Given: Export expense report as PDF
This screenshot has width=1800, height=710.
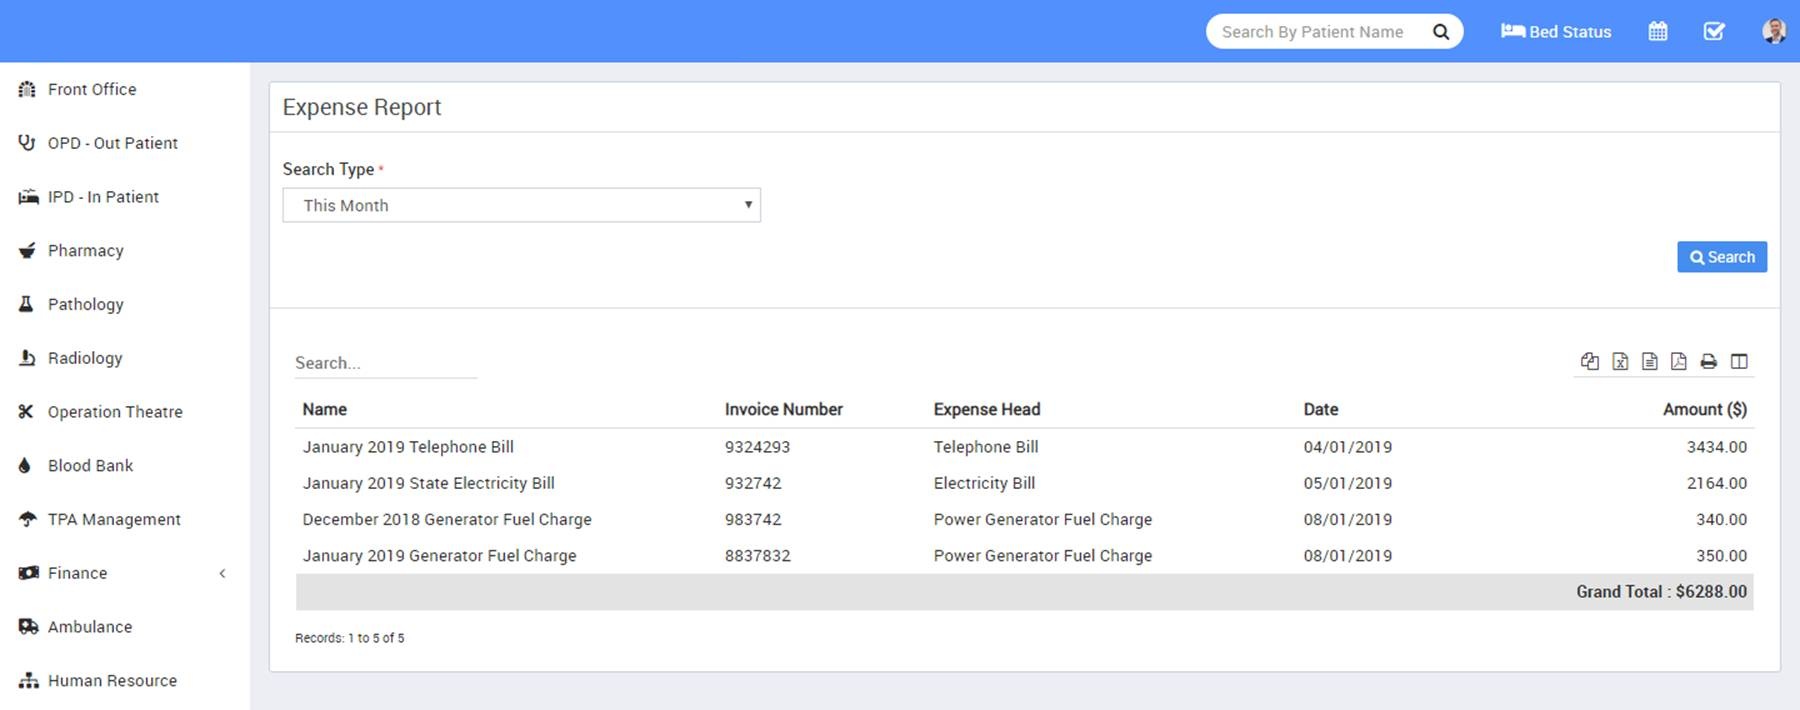Looking at the screenshot, I should tap(1678, 362).
